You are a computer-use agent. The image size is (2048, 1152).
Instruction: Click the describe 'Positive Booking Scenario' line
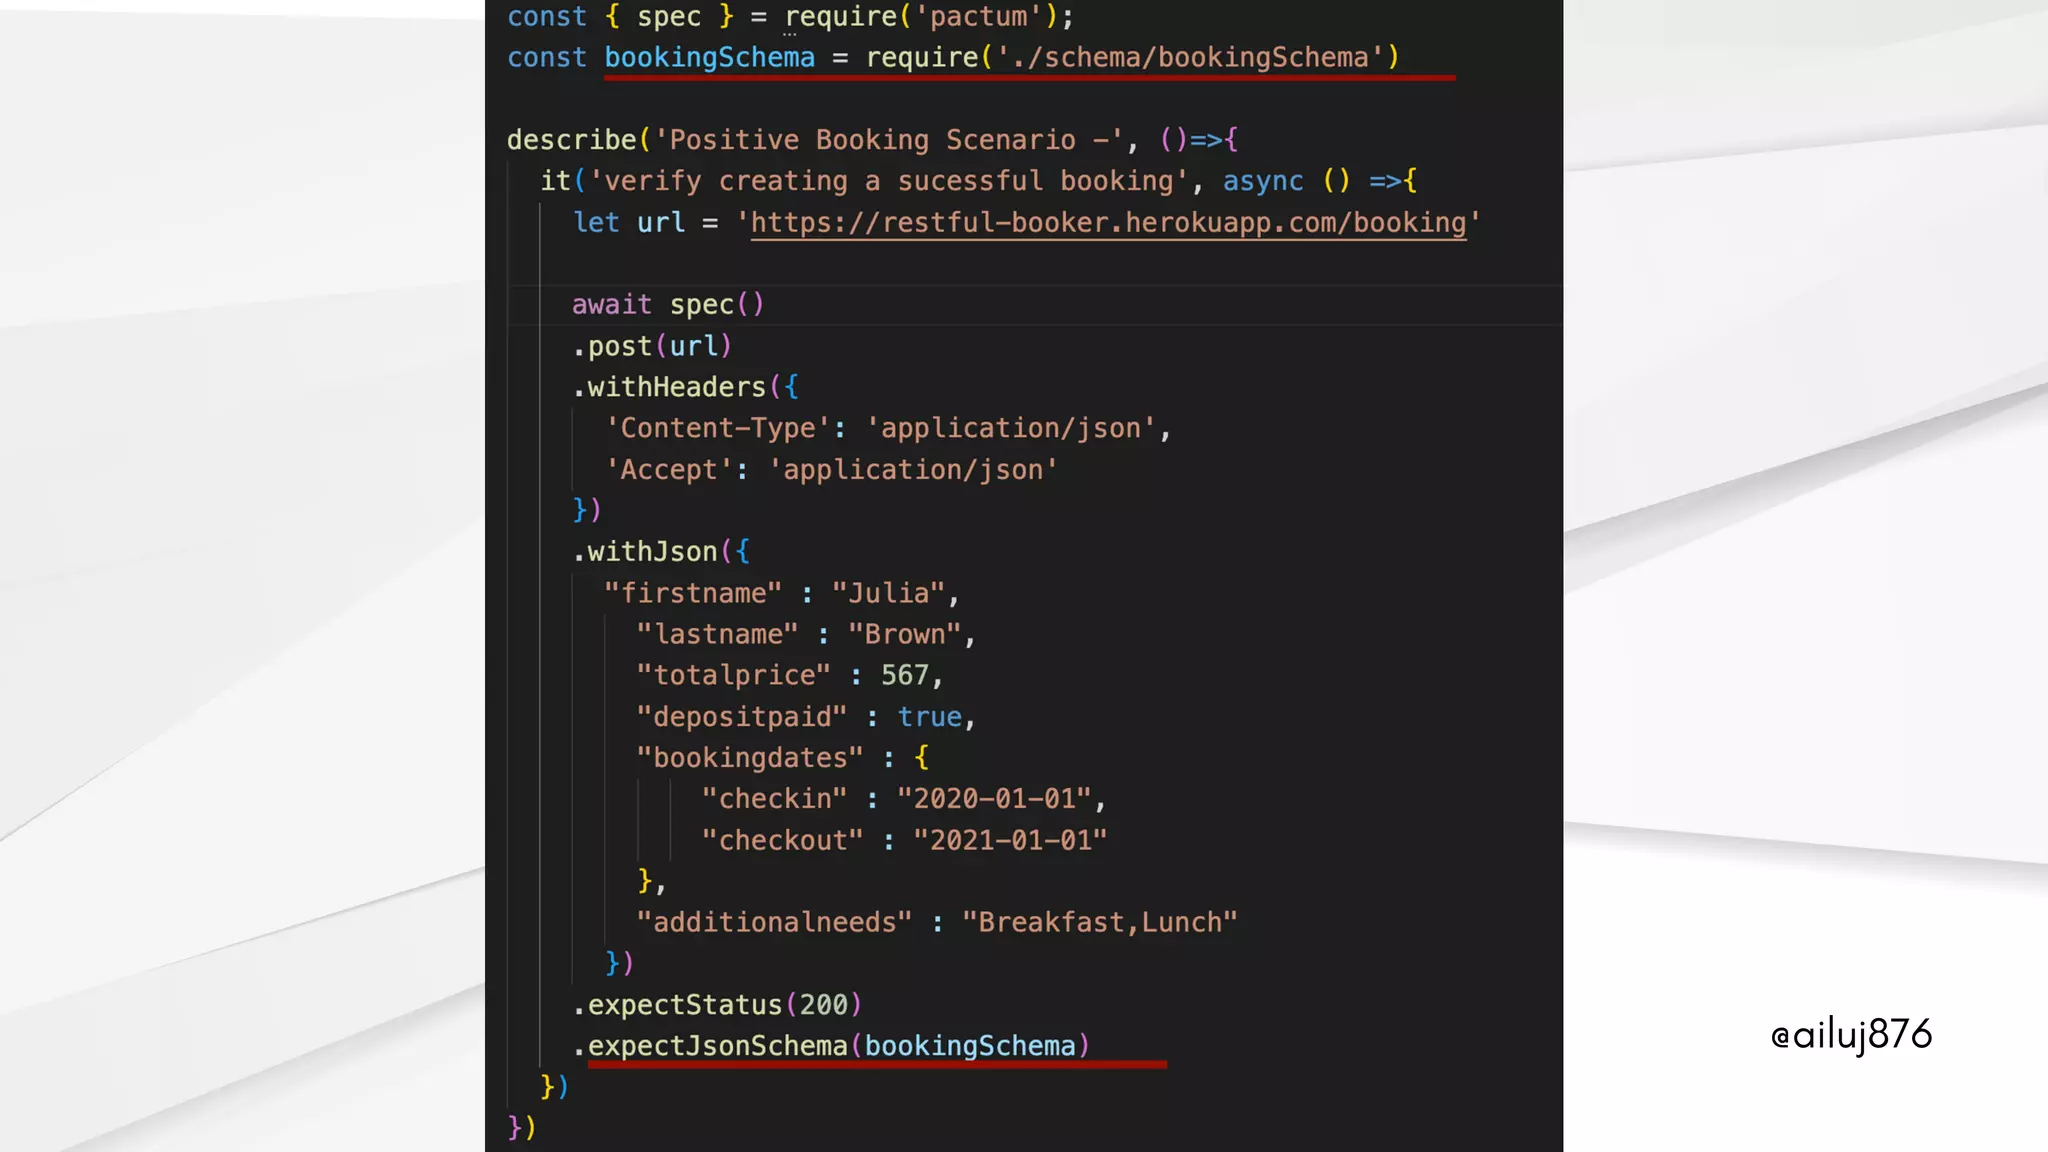click(870, 140)
